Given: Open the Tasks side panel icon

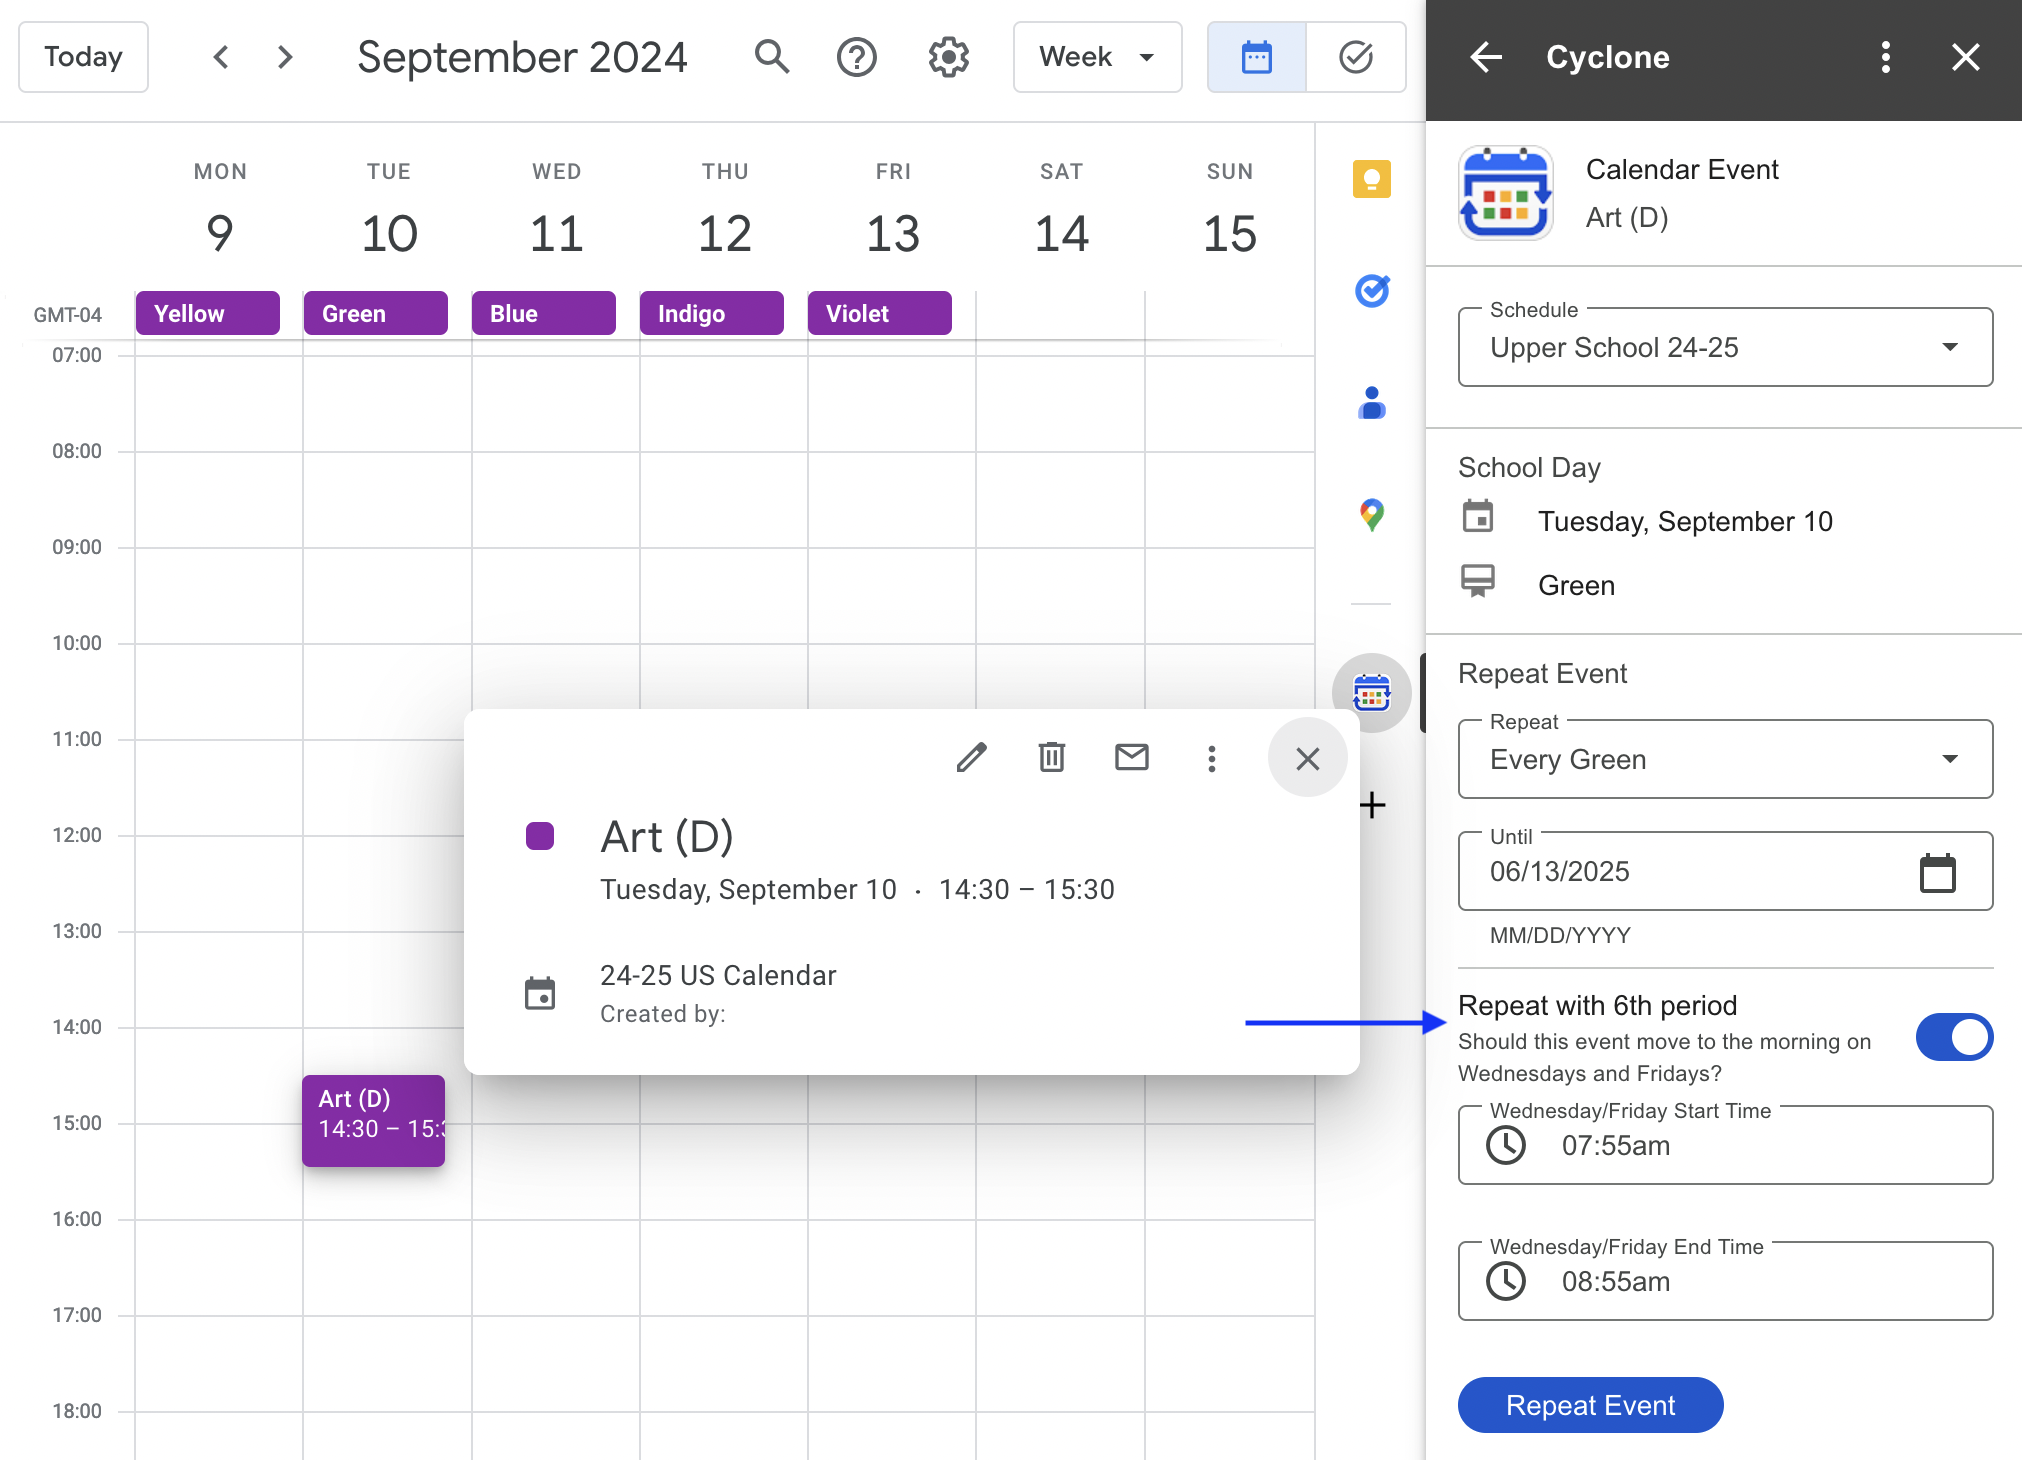Looking at the screenshot, I should (x=1371, y=291).
